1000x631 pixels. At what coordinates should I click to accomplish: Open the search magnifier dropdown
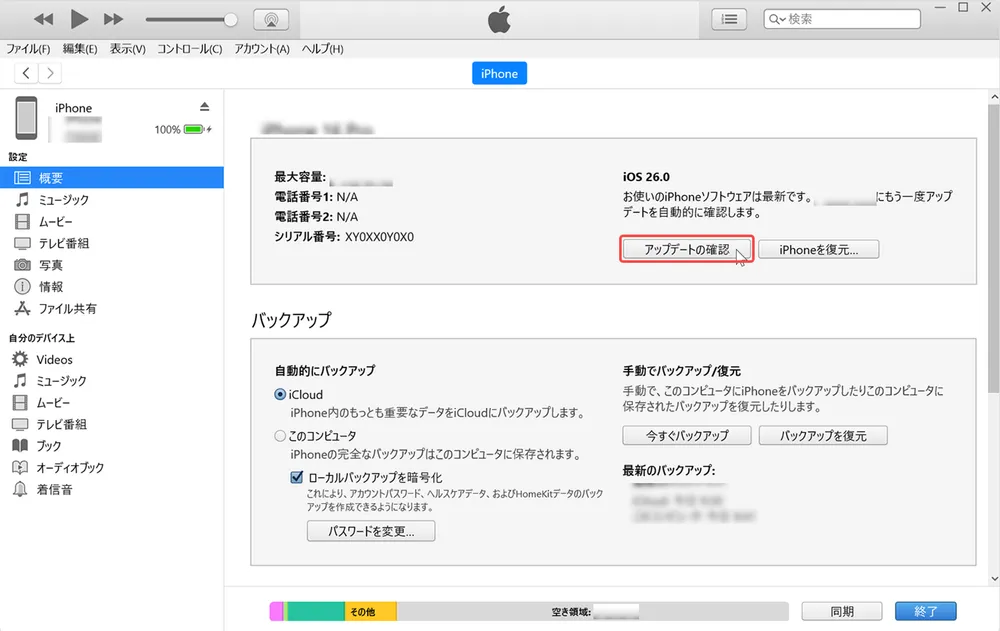777,19
